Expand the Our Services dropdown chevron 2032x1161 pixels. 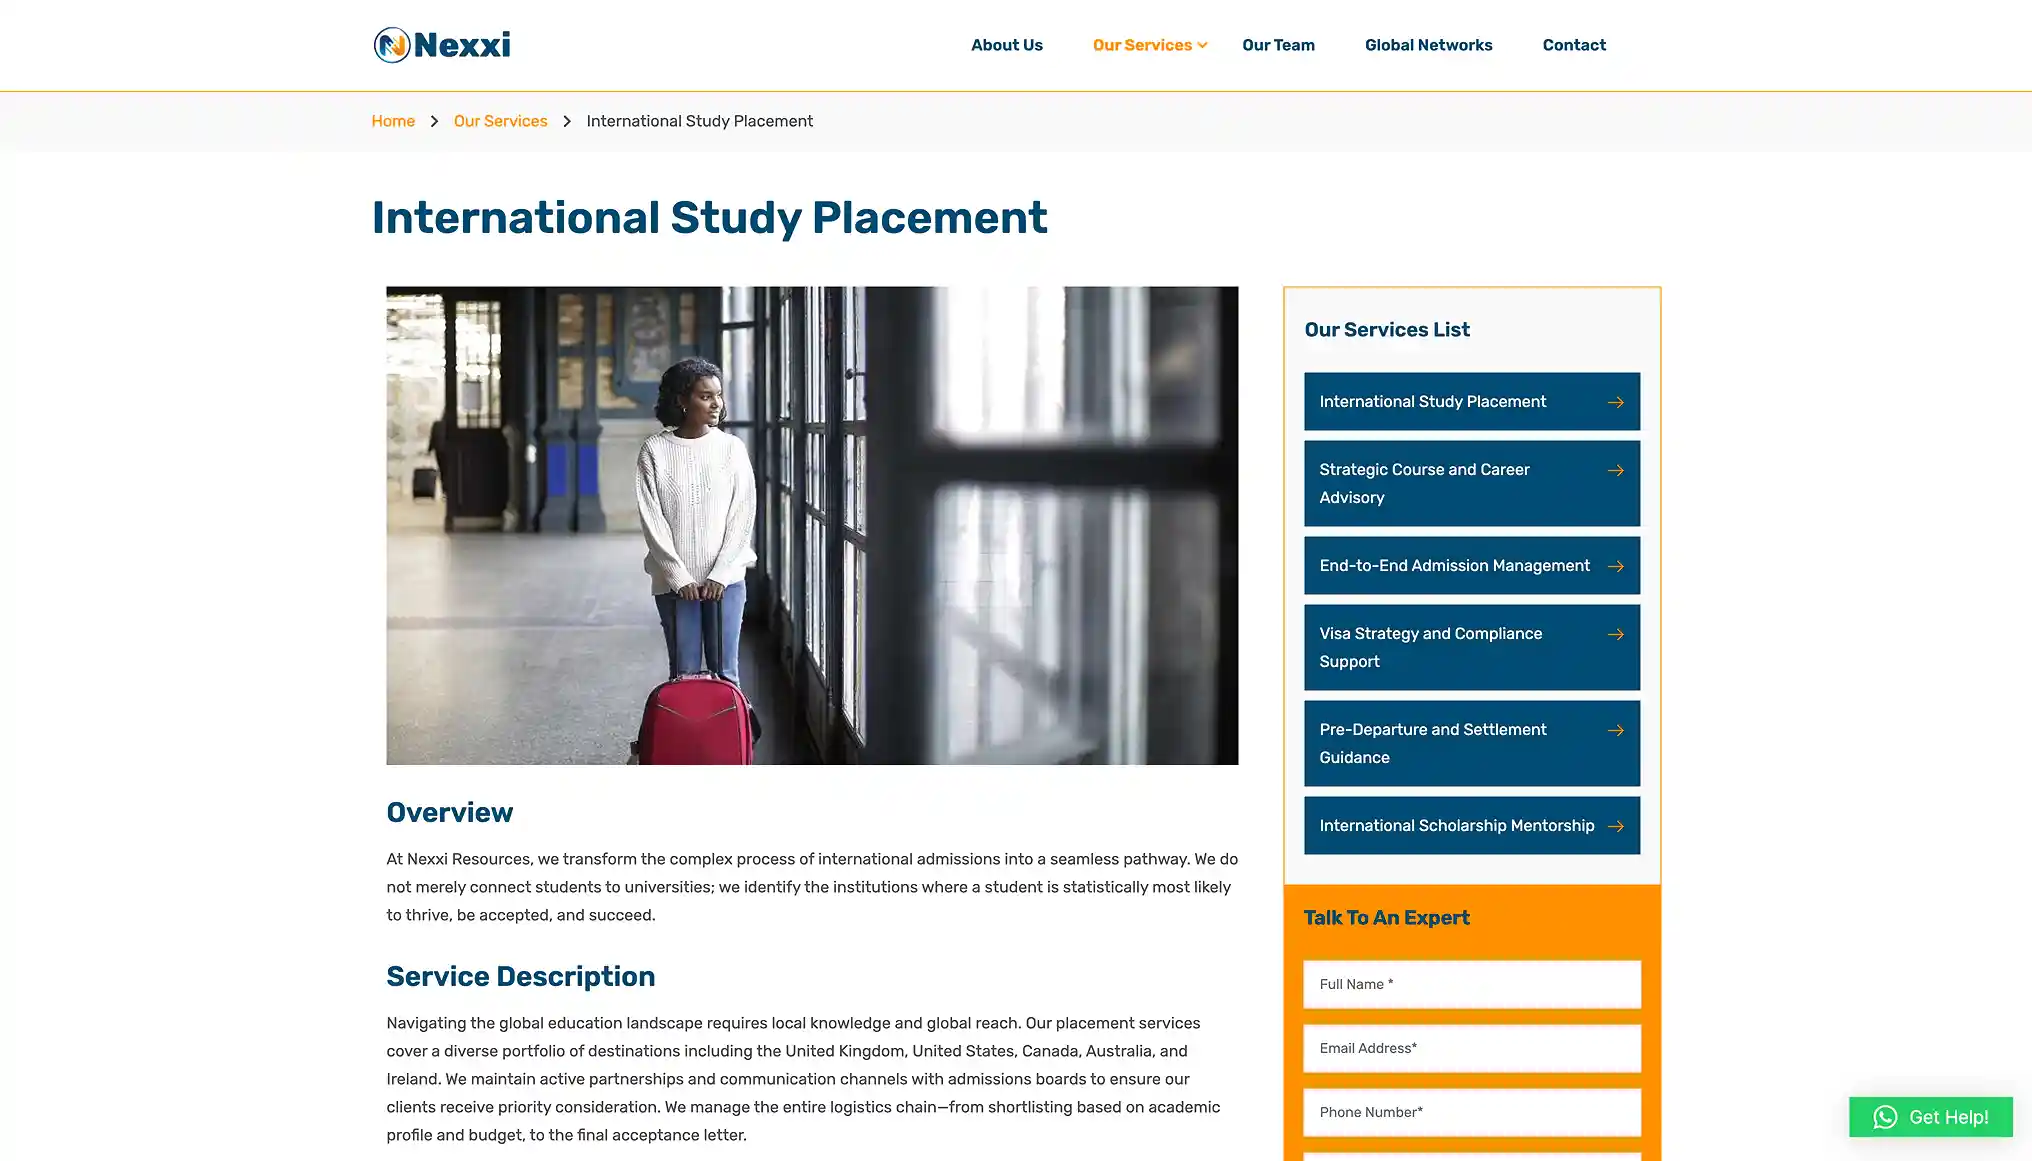[x=1202, y=45]
